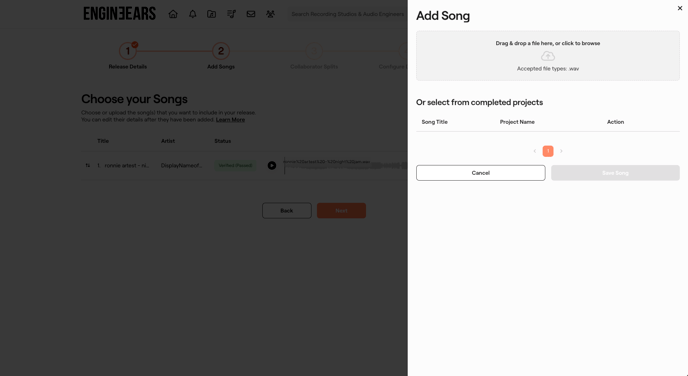Click the community people icon

coord(270,14)
